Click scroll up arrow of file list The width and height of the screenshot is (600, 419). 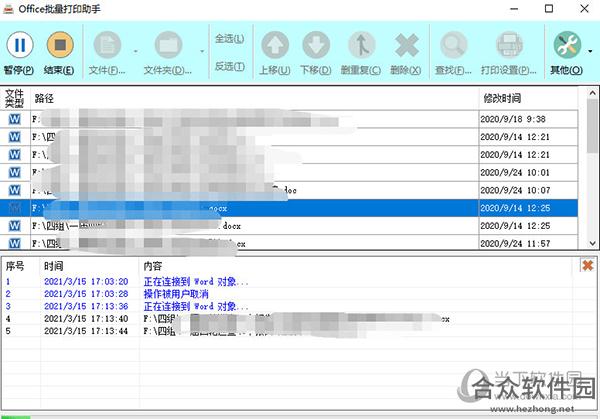[x=592, y=93]
